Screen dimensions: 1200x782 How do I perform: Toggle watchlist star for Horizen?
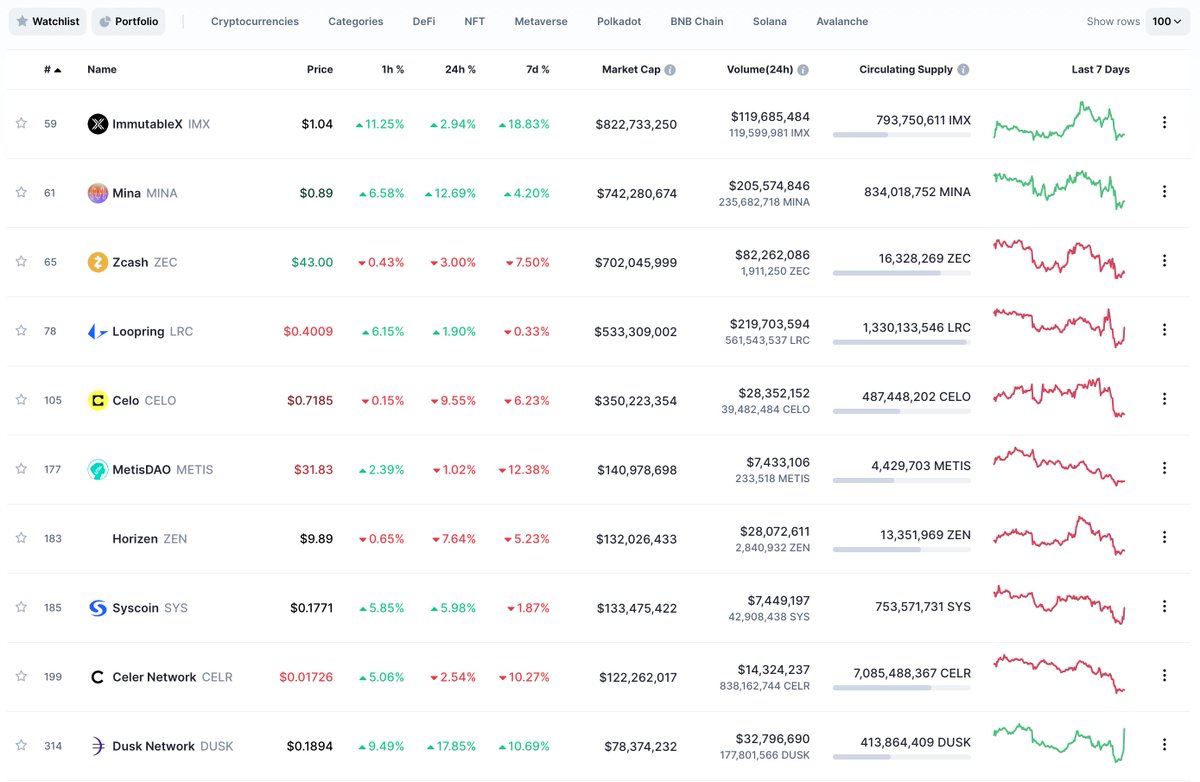21,537
